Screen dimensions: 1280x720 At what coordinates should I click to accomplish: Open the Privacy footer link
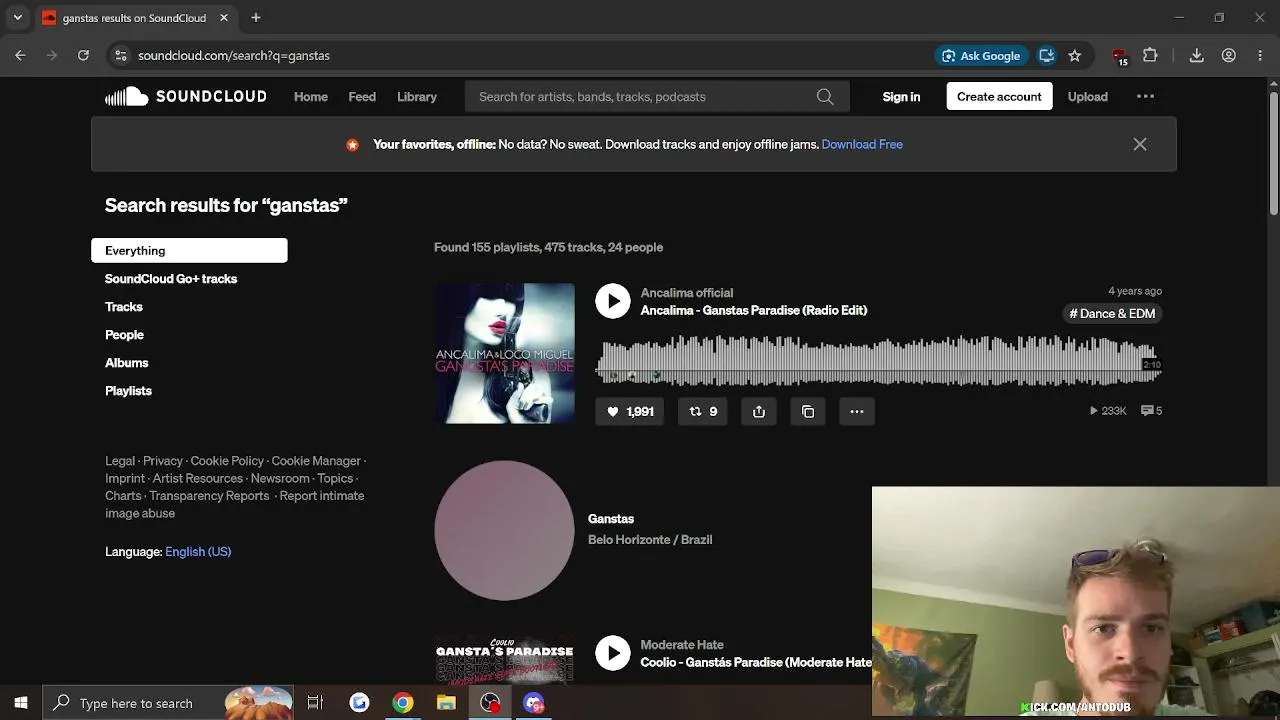tap(163, 461)
